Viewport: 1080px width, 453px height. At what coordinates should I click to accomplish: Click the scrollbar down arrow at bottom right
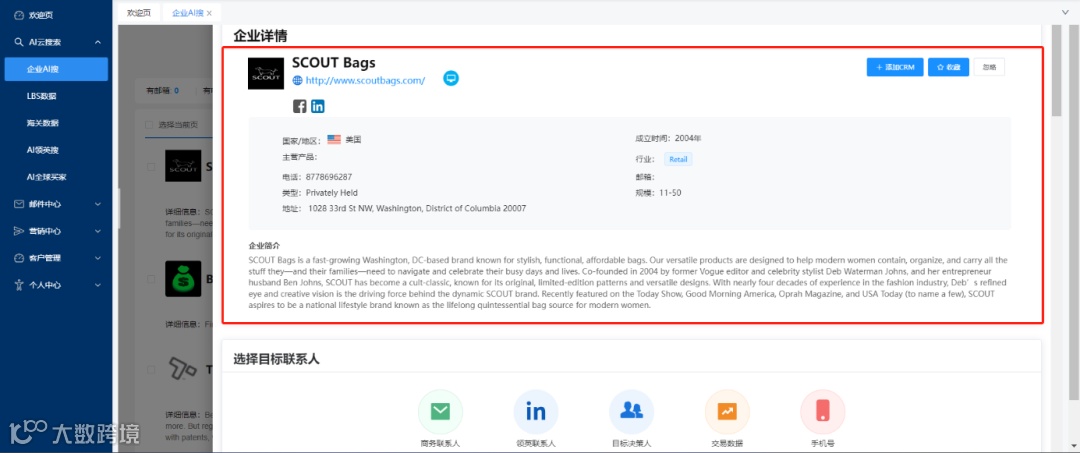click(x=1074, y=447)
